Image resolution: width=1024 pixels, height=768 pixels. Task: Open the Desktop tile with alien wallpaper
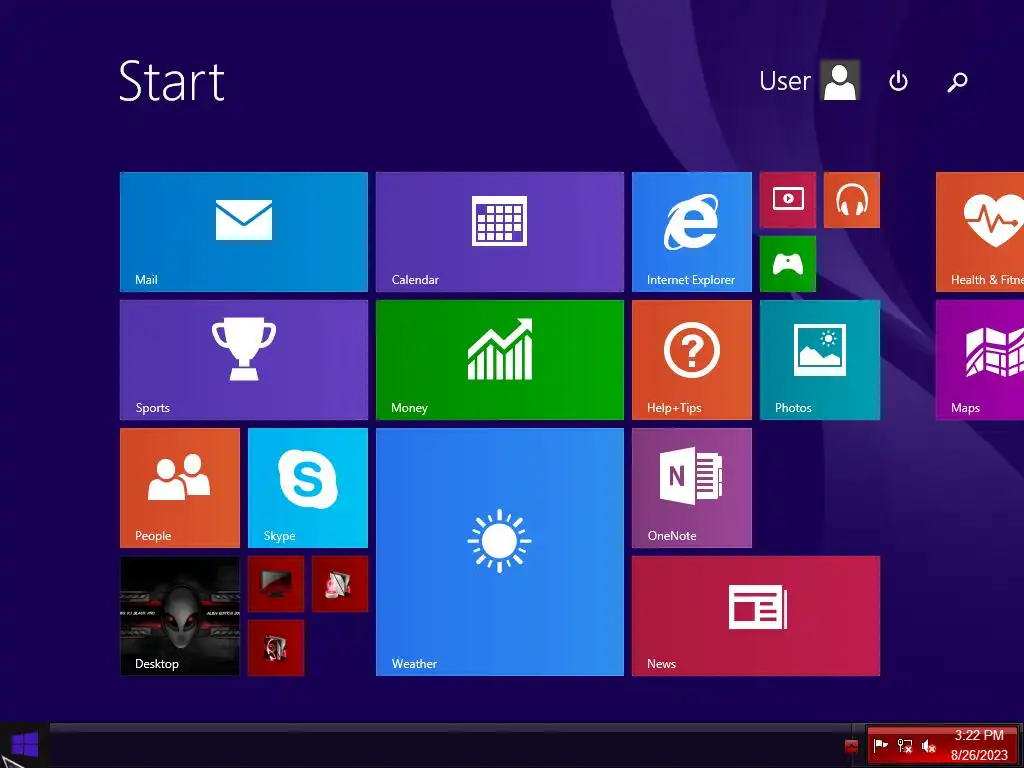180,616
